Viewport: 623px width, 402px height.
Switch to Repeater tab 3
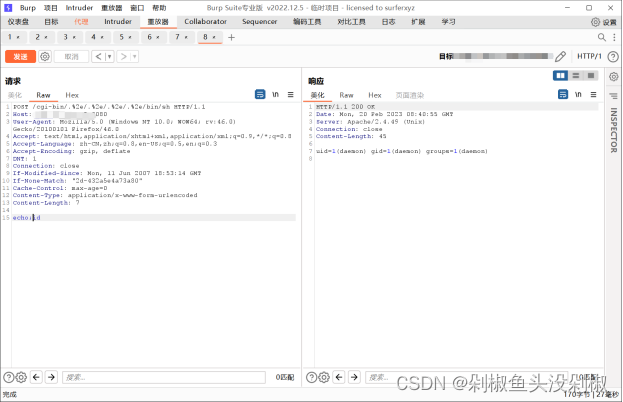tap(66, 37)
